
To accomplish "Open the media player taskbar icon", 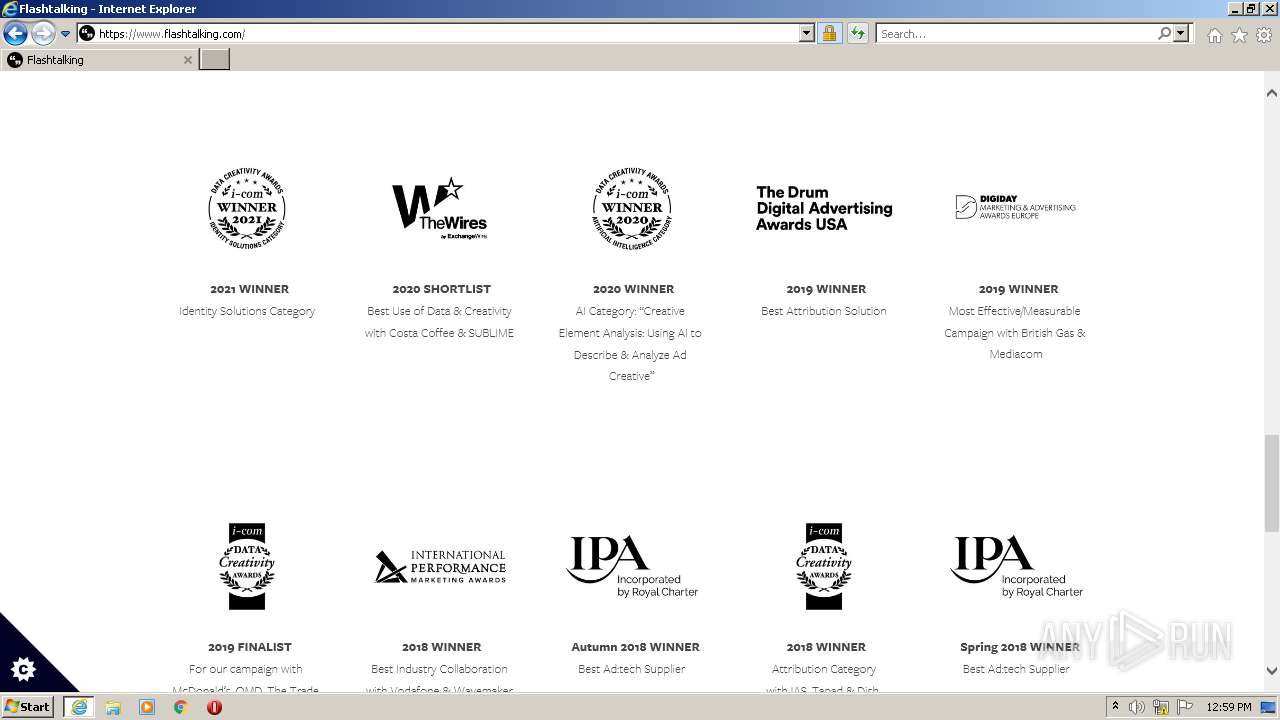I will 147,707.
